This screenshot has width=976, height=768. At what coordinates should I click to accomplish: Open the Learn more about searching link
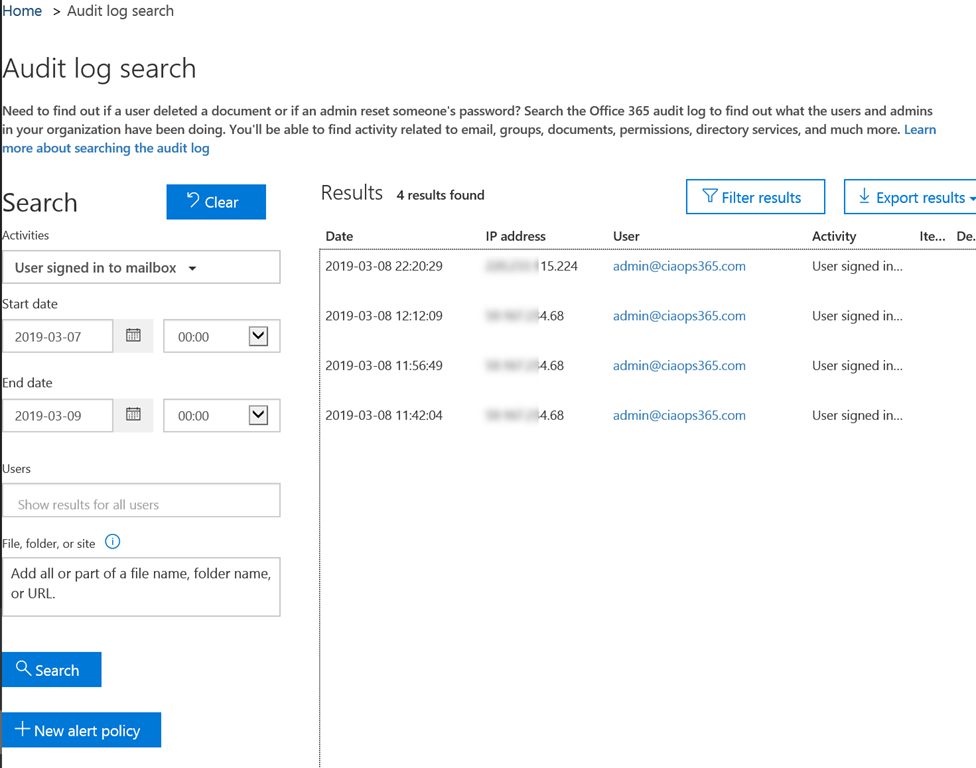pyautogui.click(x=105, y=148)
